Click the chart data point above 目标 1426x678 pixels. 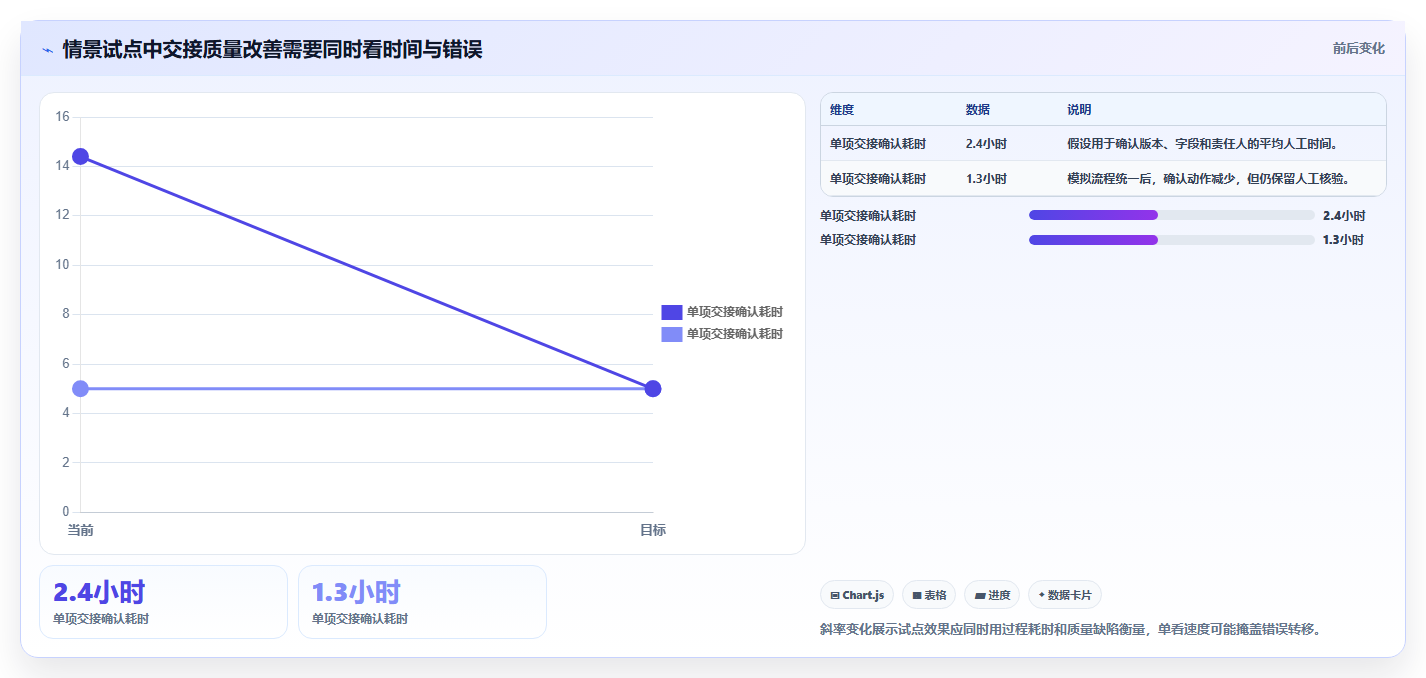click(x=653, y=388)
